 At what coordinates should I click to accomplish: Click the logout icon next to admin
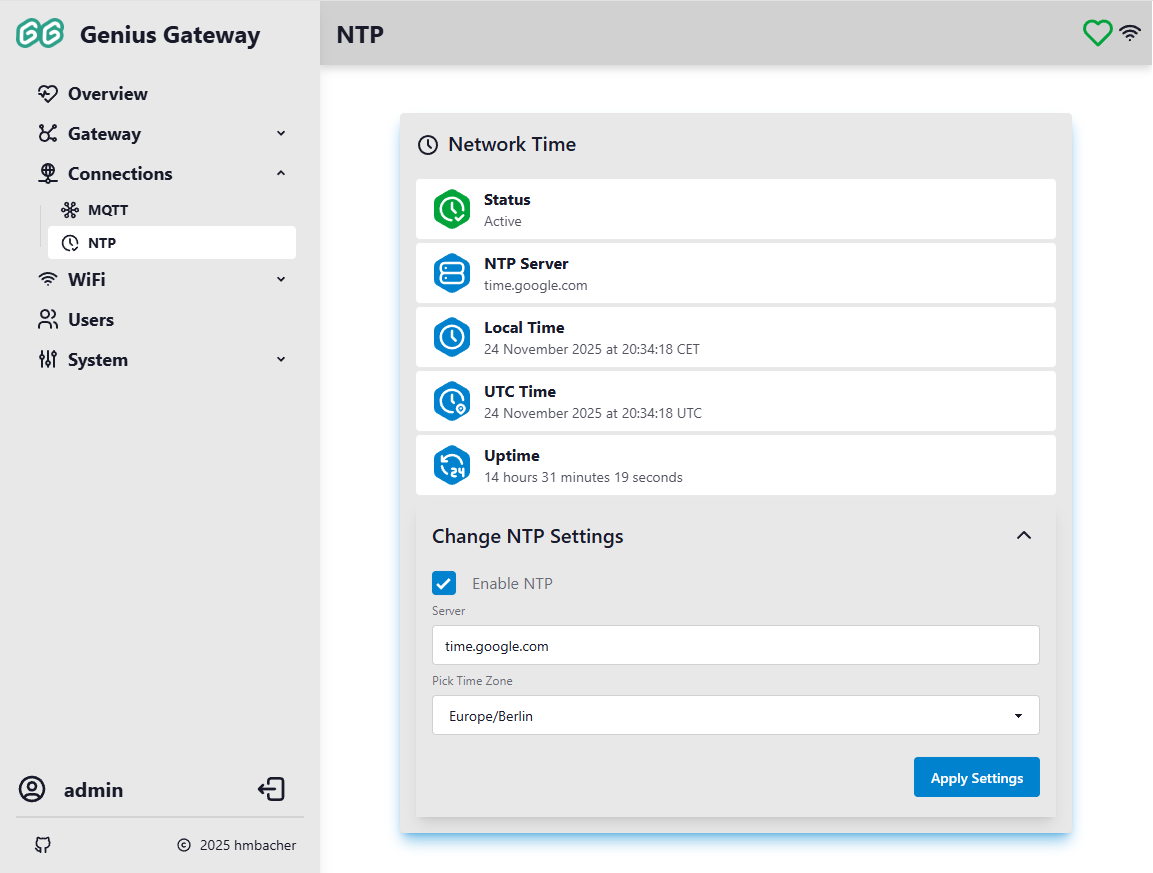coord(271,790)
